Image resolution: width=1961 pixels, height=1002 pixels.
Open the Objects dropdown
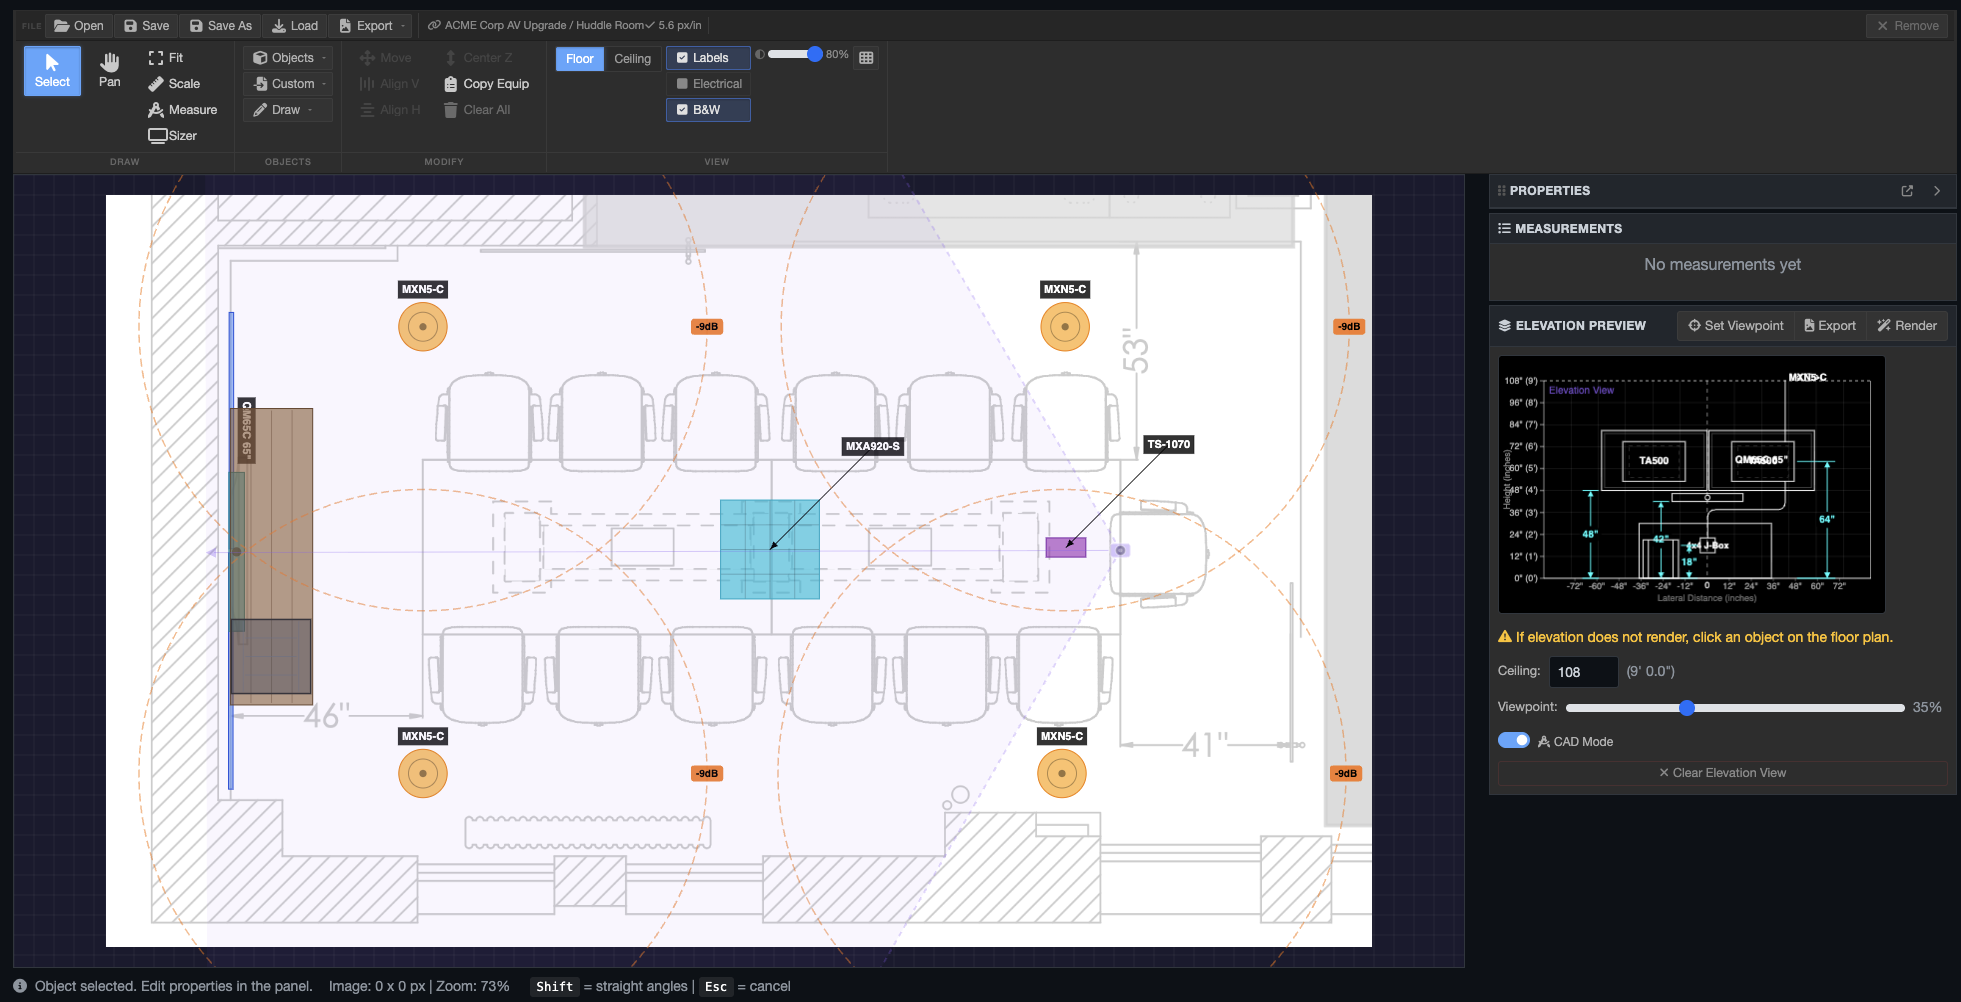tap(289, 58)
